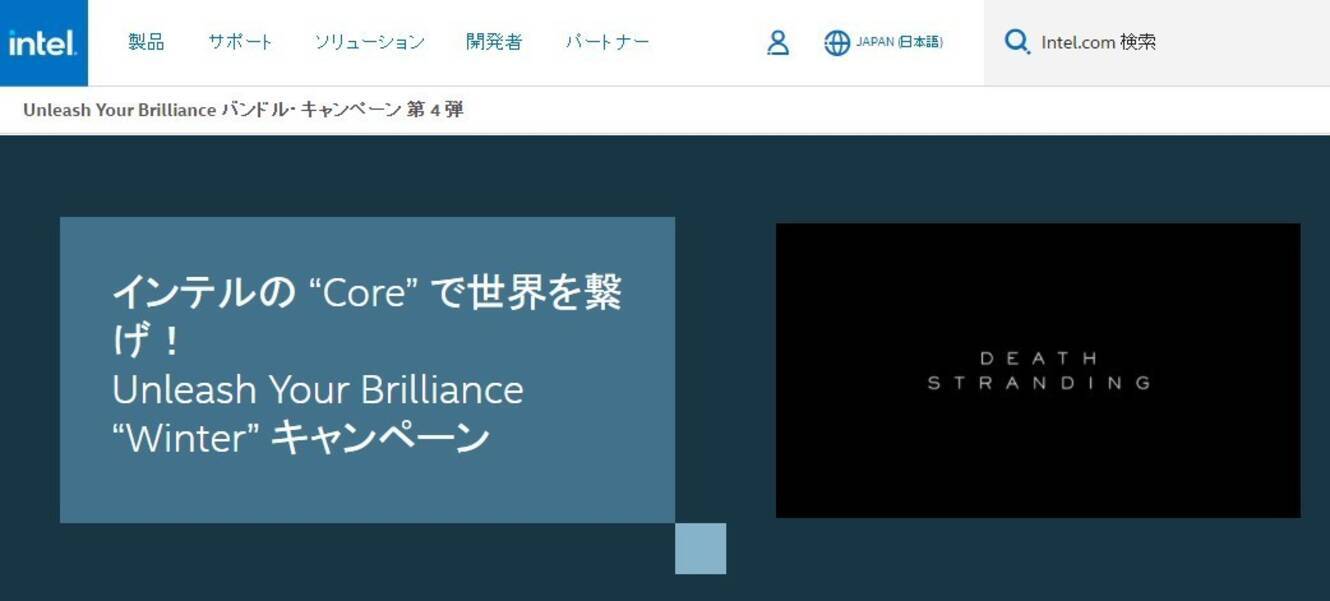
Task: Open the 製品 menu
Action: 146,43
